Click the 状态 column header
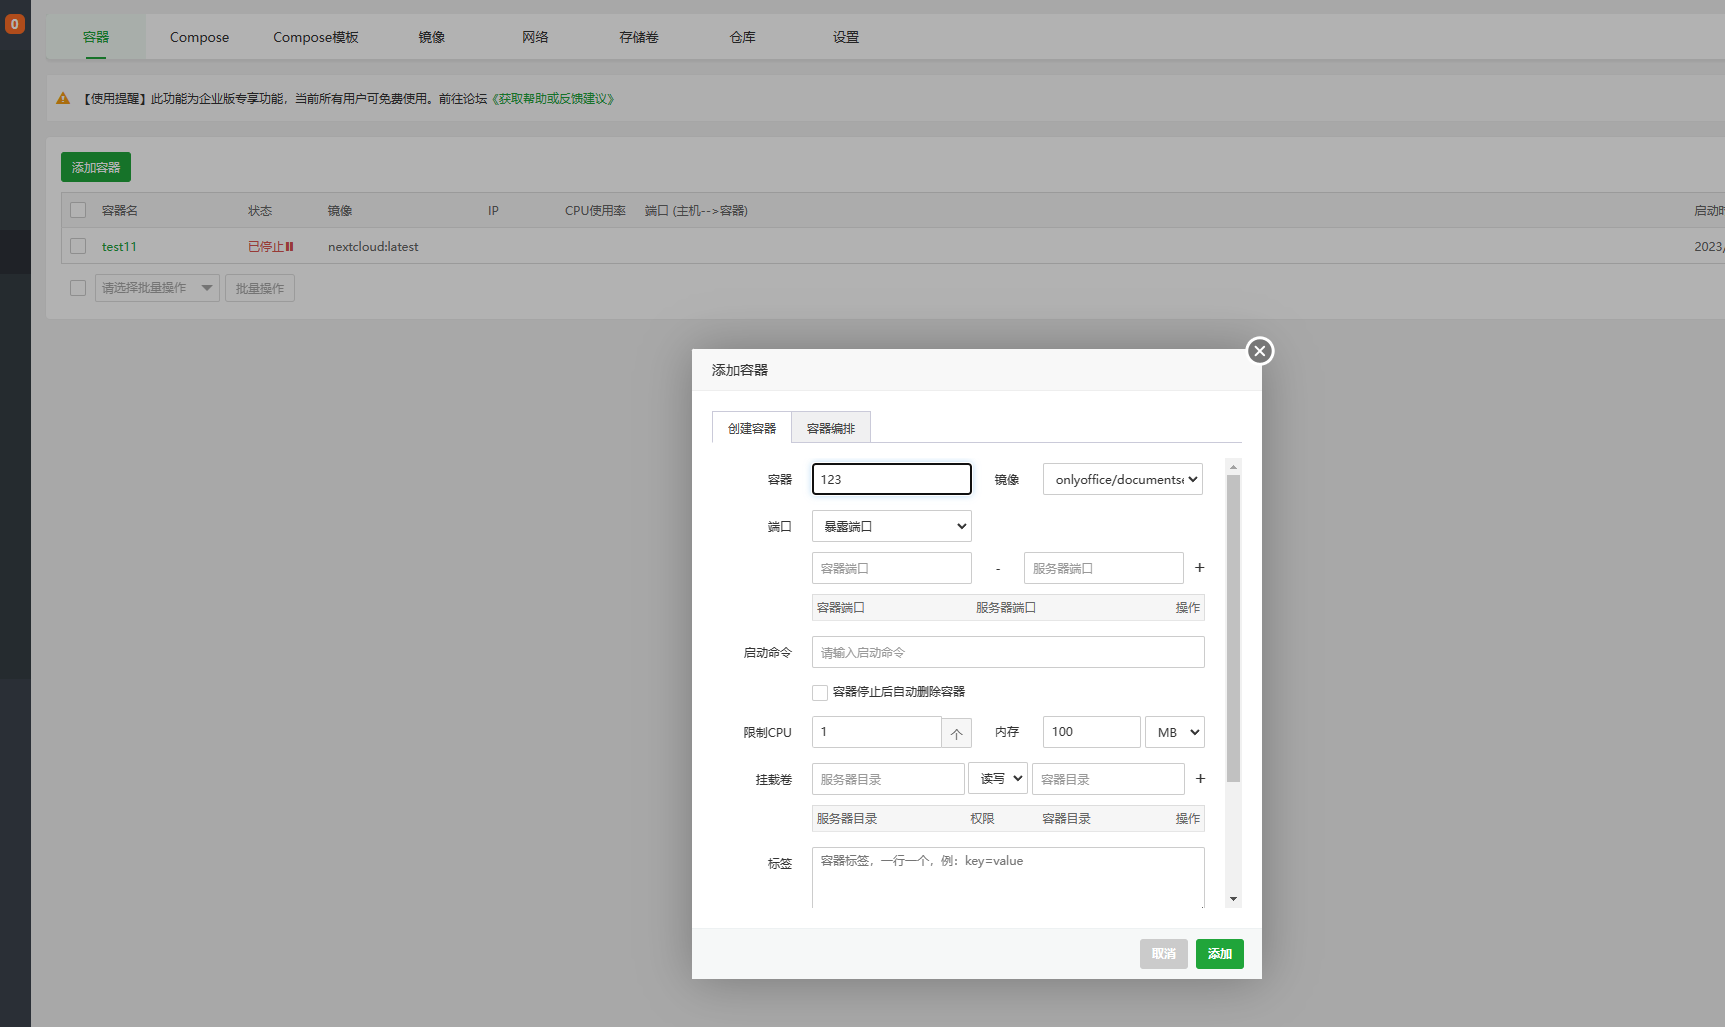The image size is (1725, 1027). pyautogui.click(x=260, y=211)
